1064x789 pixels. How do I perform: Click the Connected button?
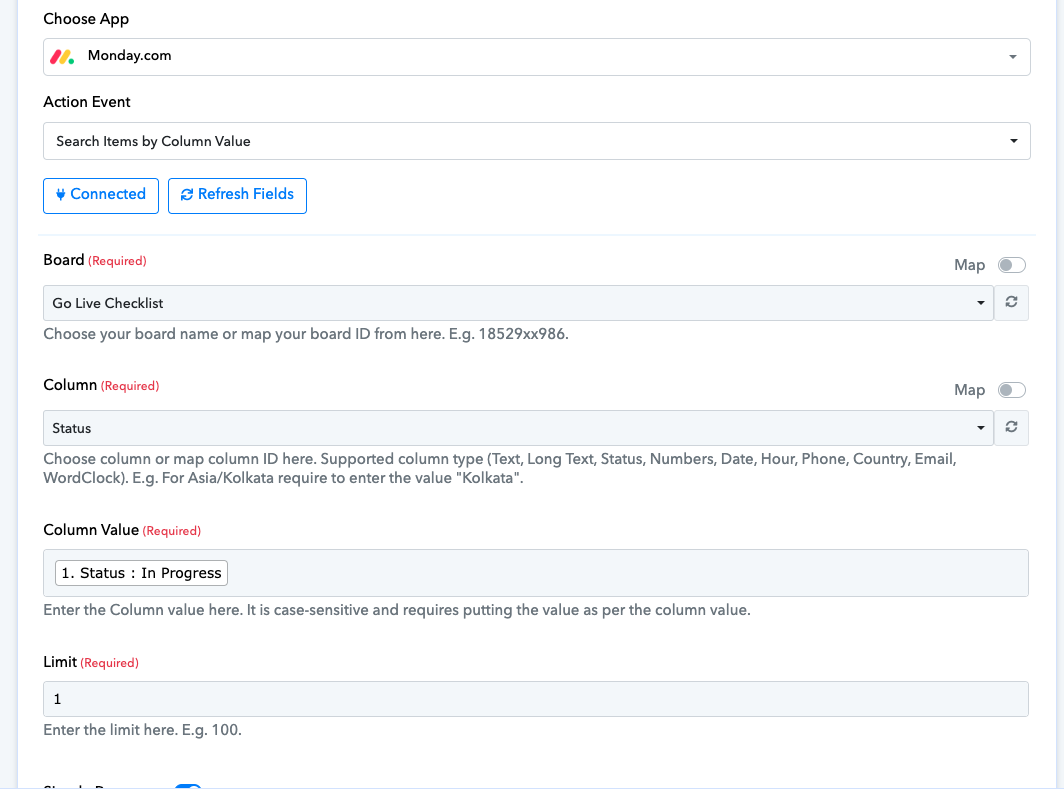[101, 195]
